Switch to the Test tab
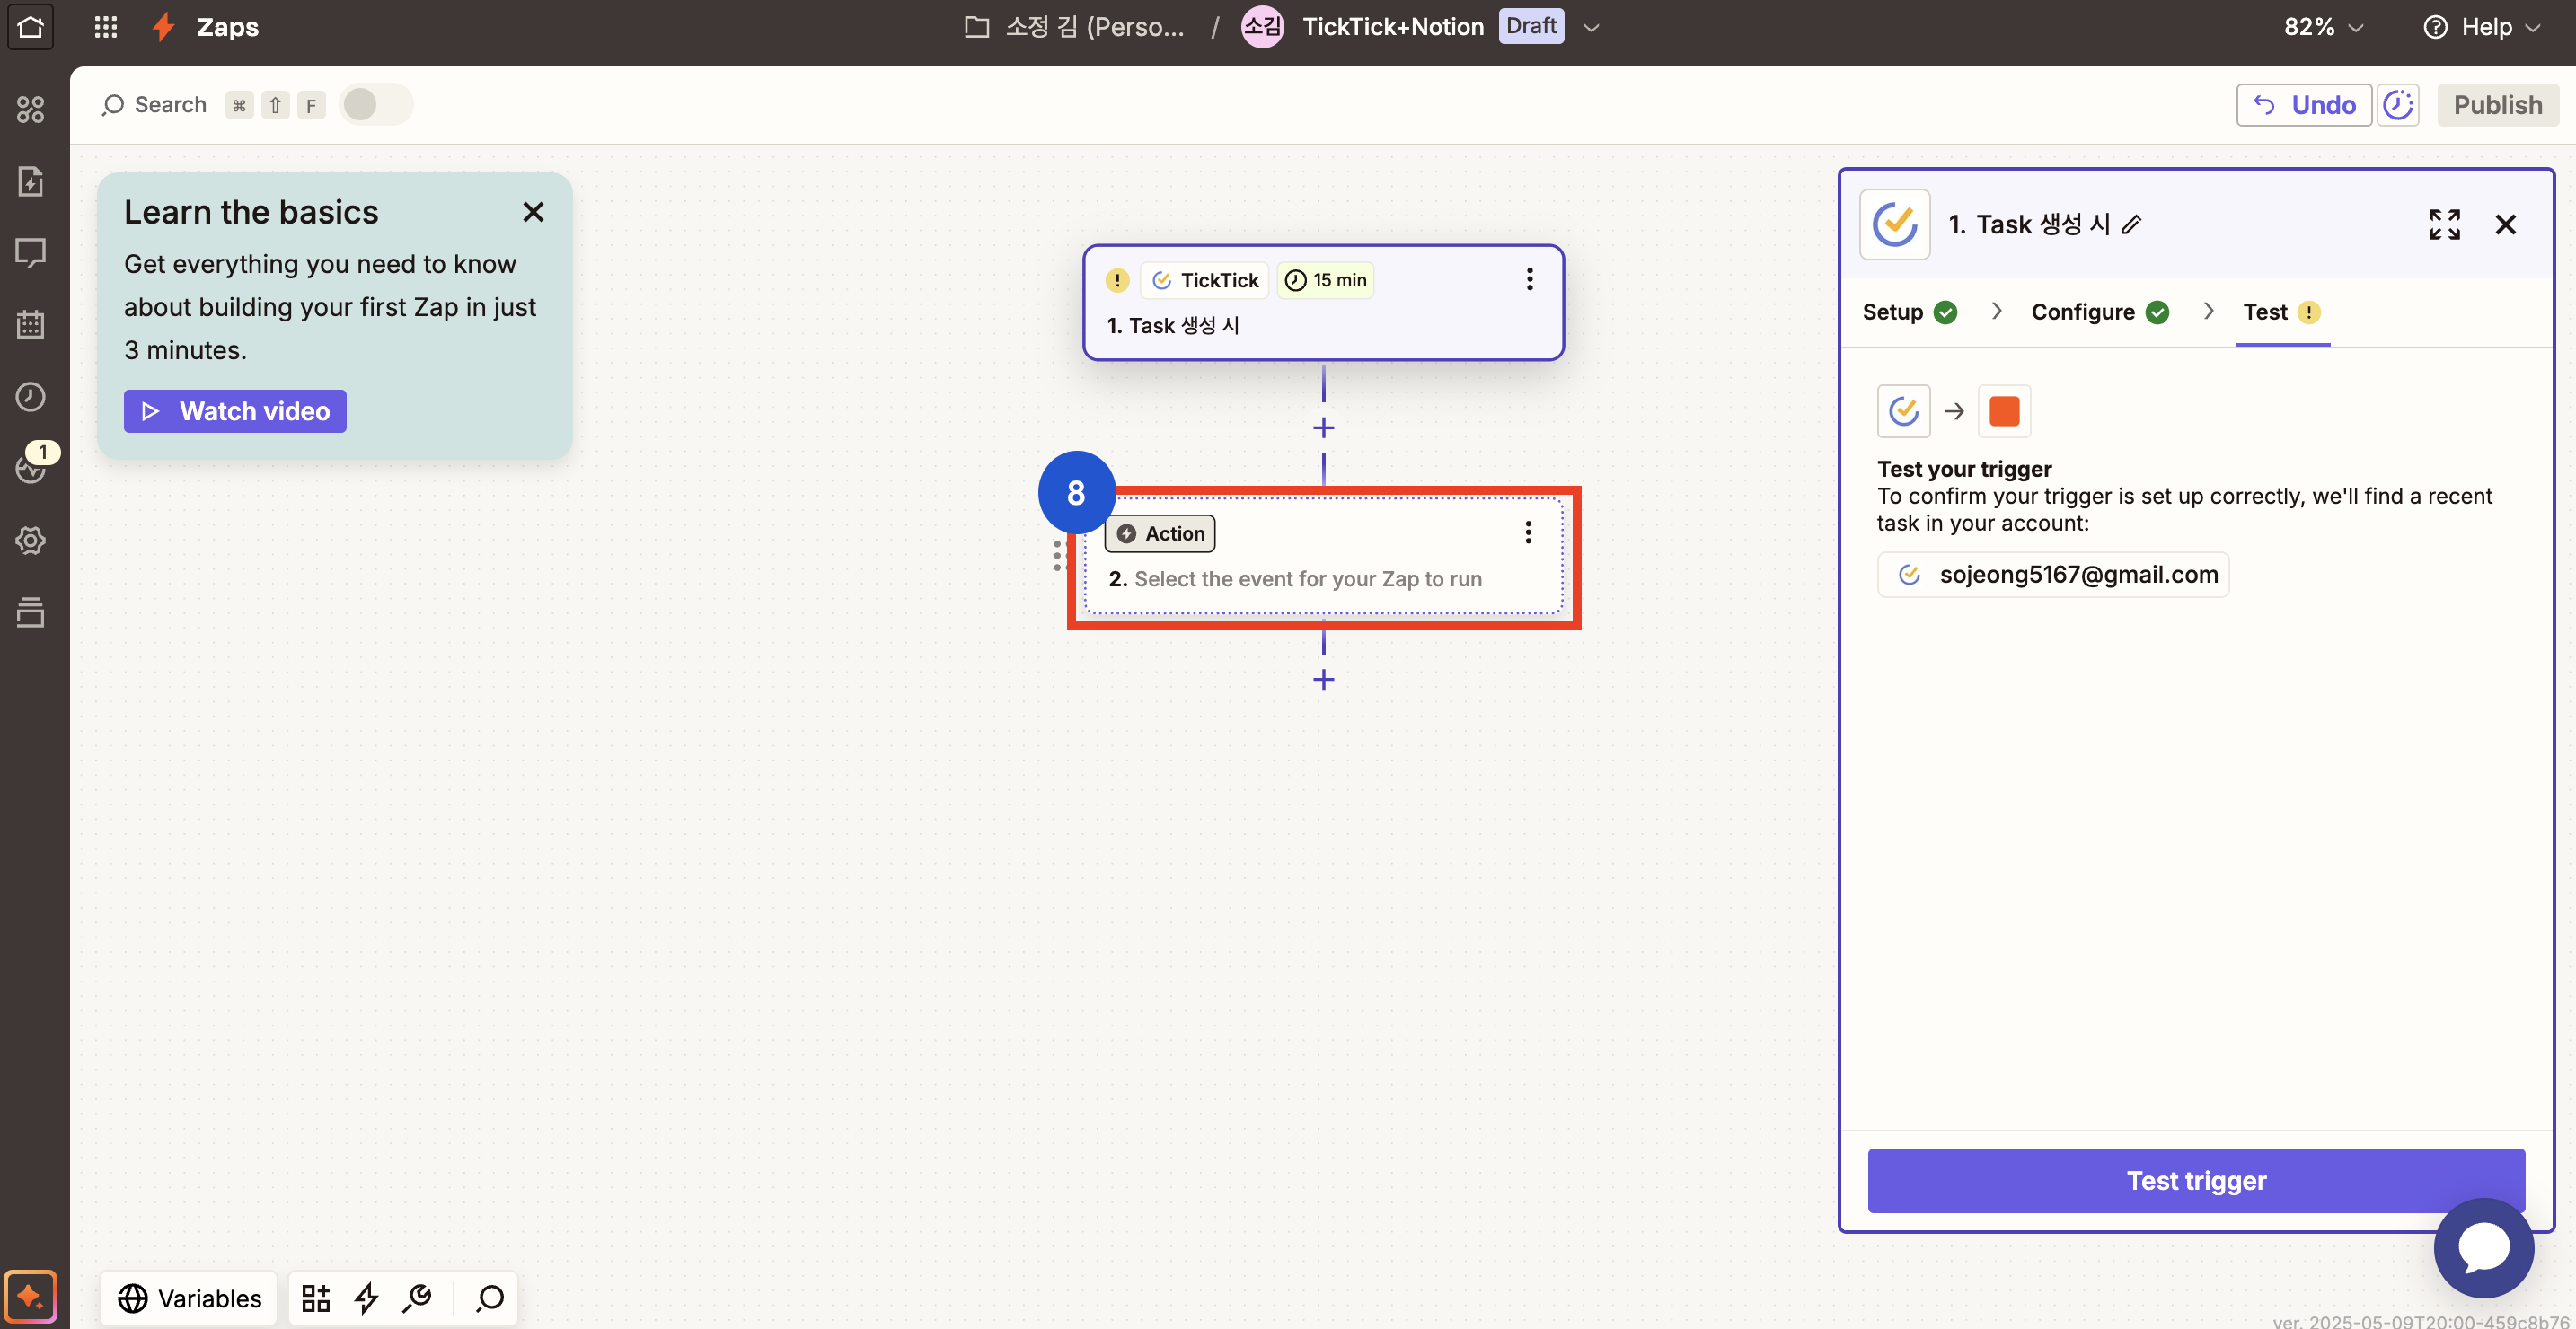The image size is (2576, 1329). click(2282, 312)
